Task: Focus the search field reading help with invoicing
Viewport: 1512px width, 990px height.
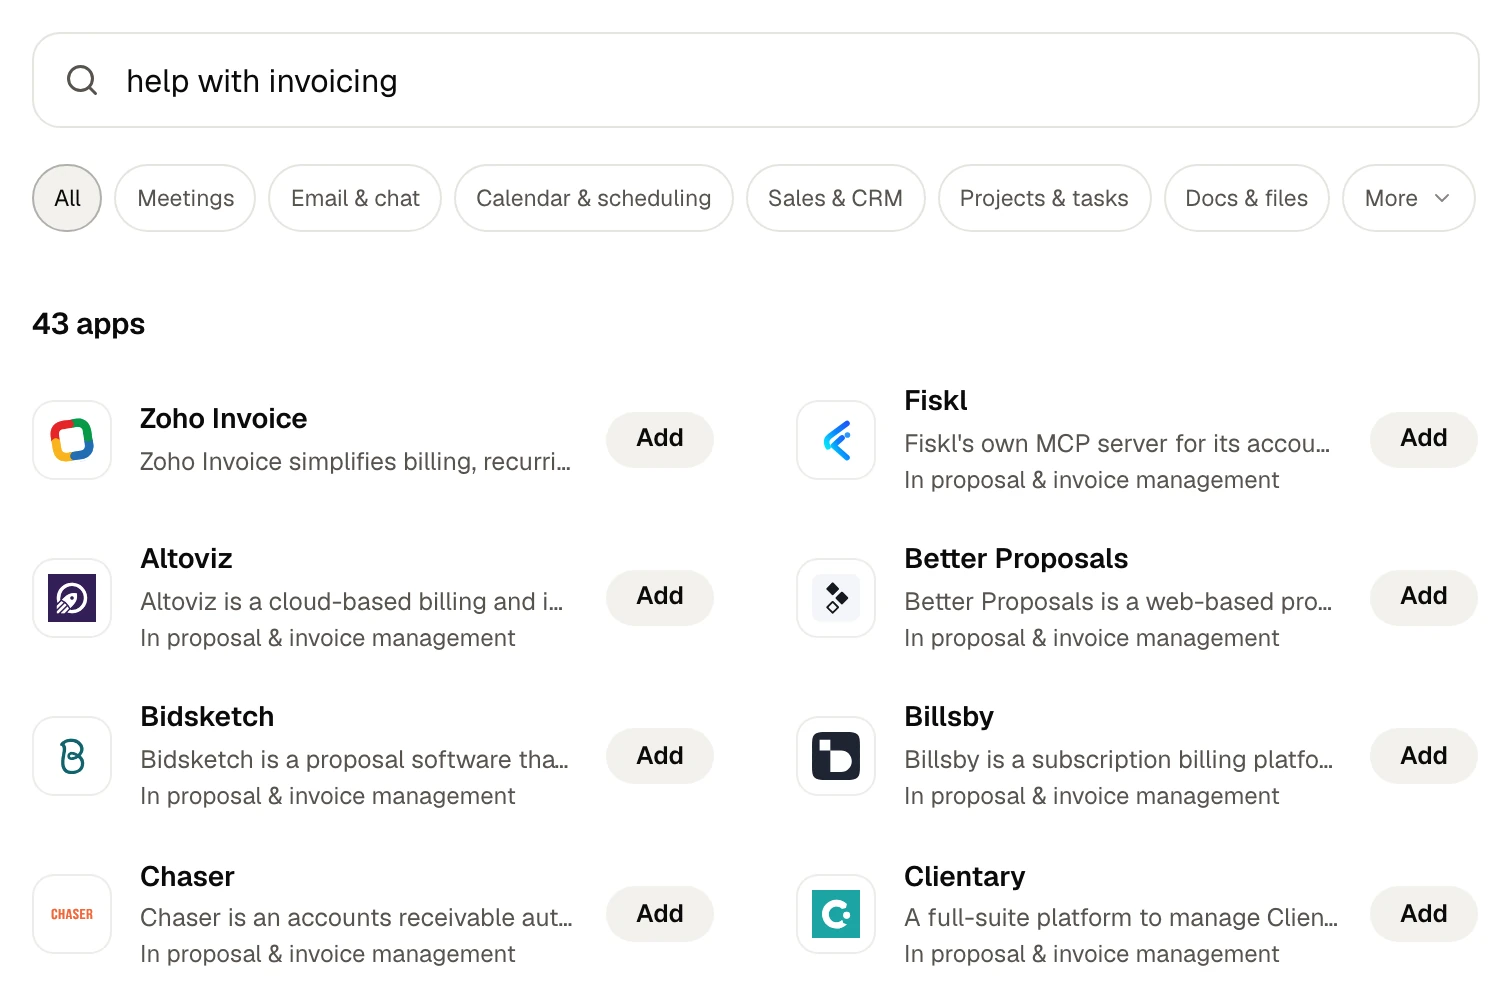Action: pos(756,80)
